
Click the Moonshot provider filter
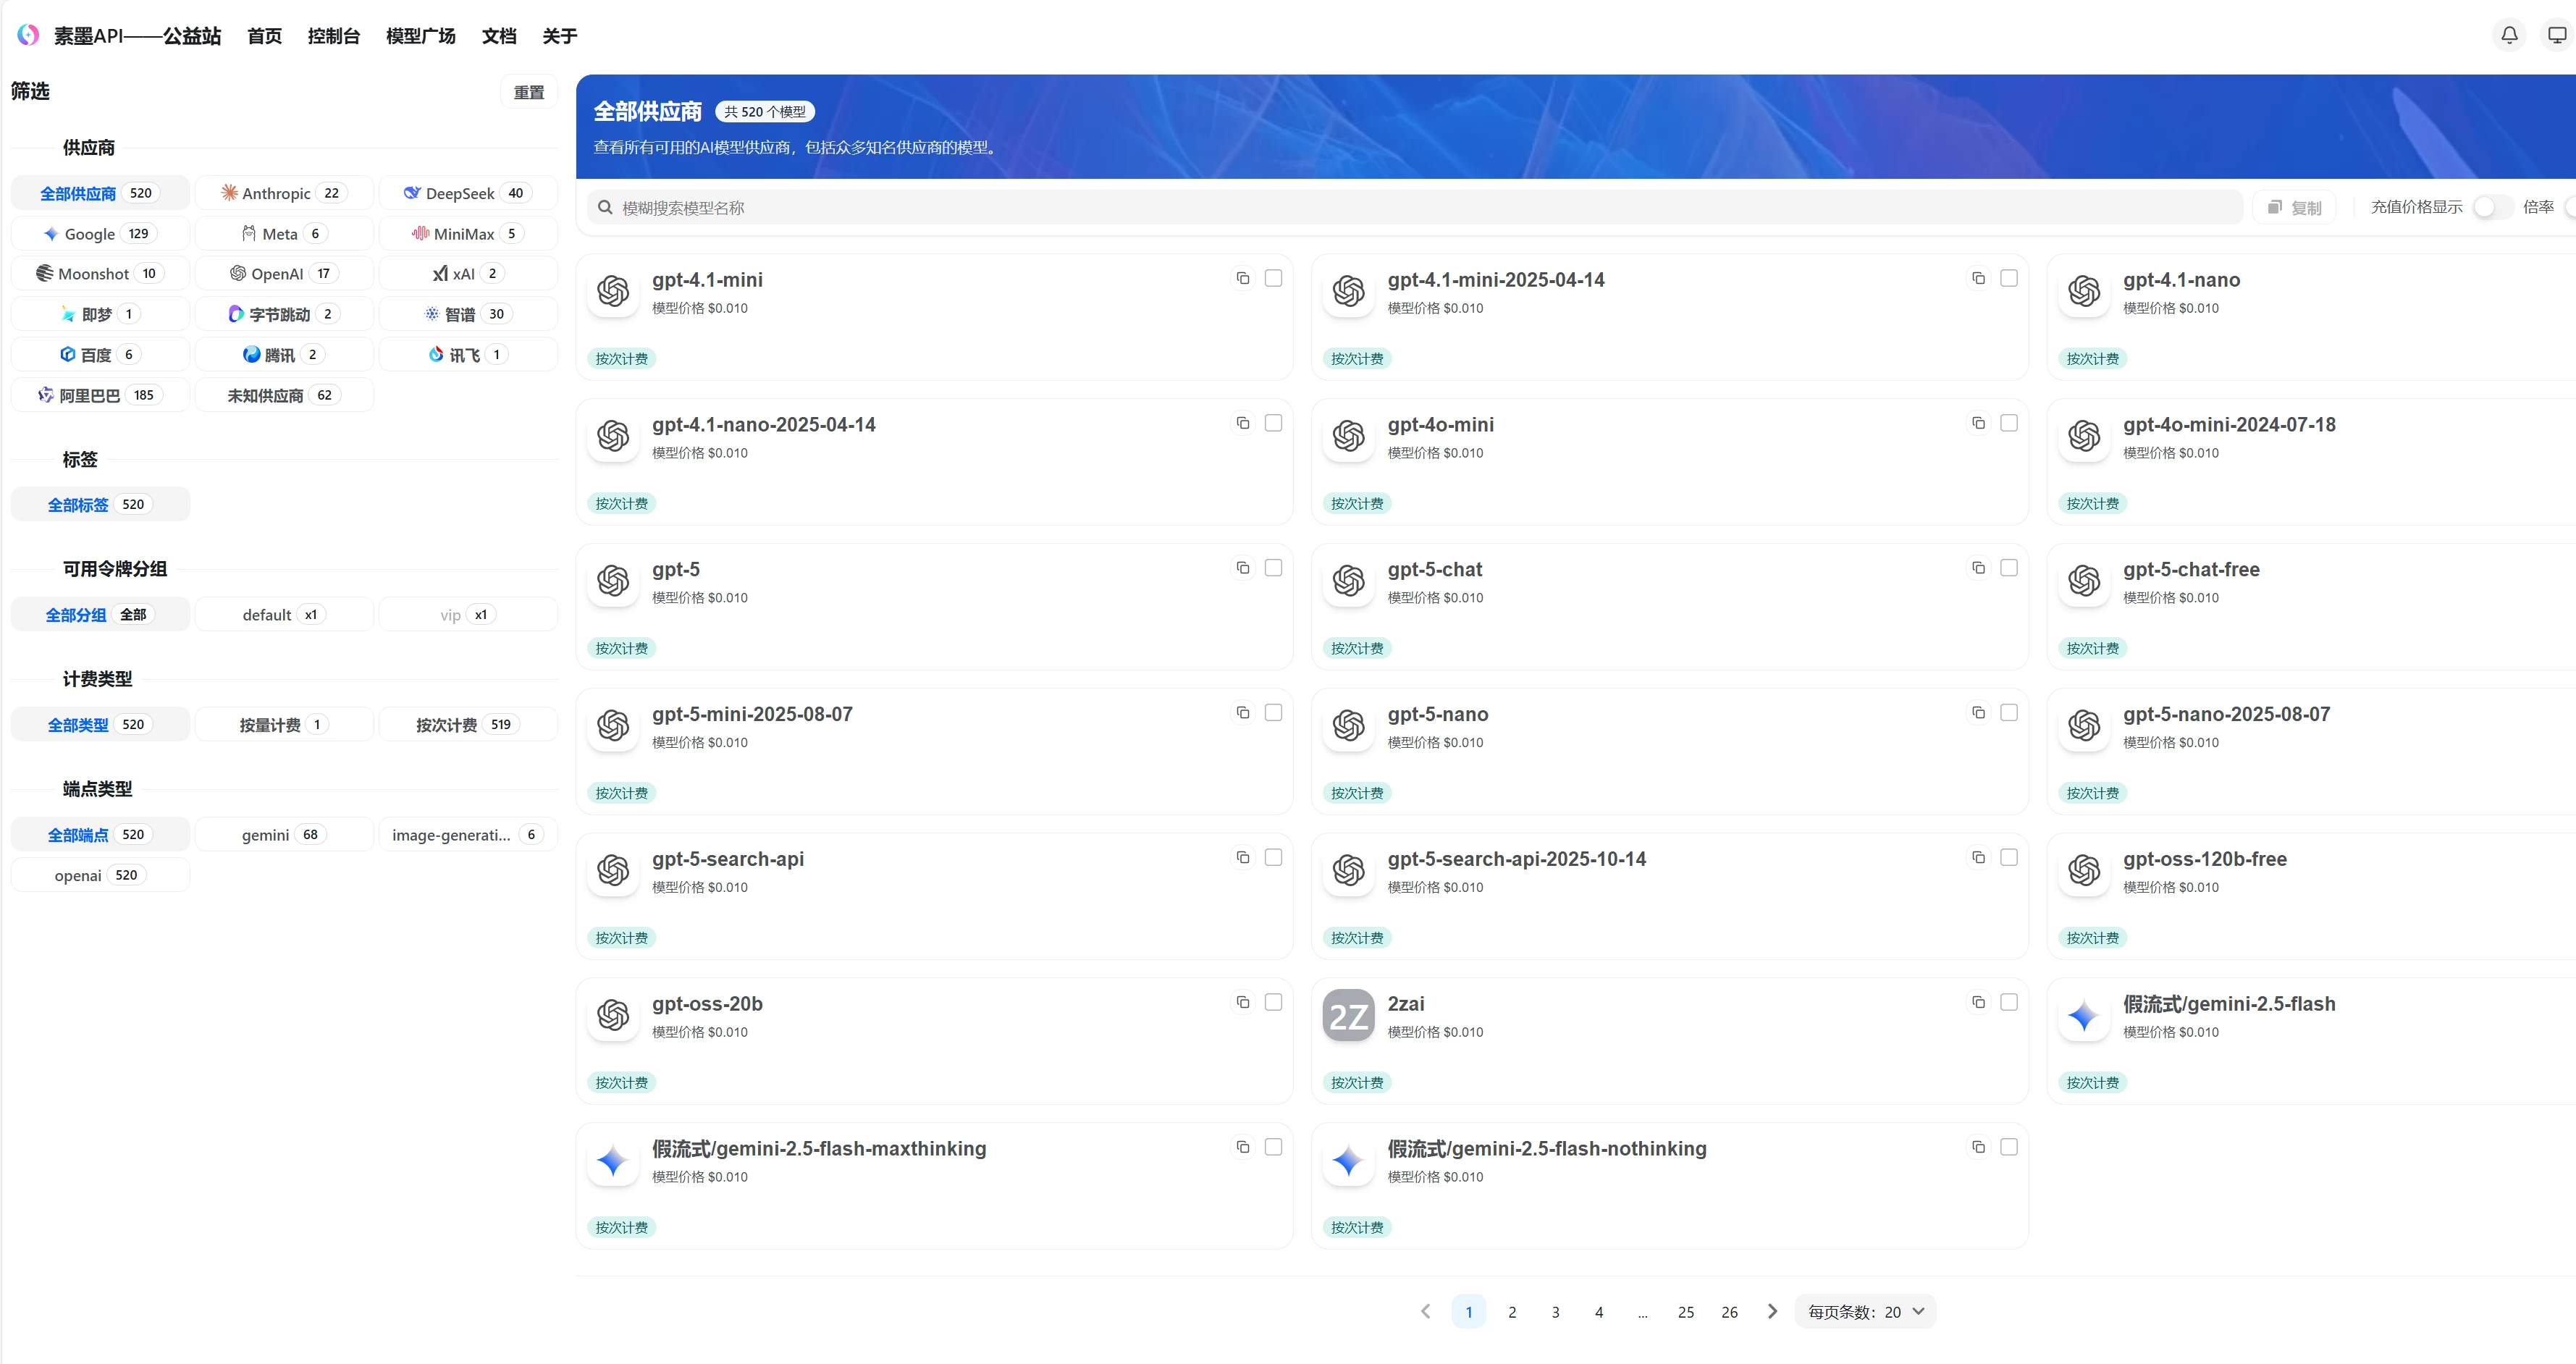tap(100, 272)
